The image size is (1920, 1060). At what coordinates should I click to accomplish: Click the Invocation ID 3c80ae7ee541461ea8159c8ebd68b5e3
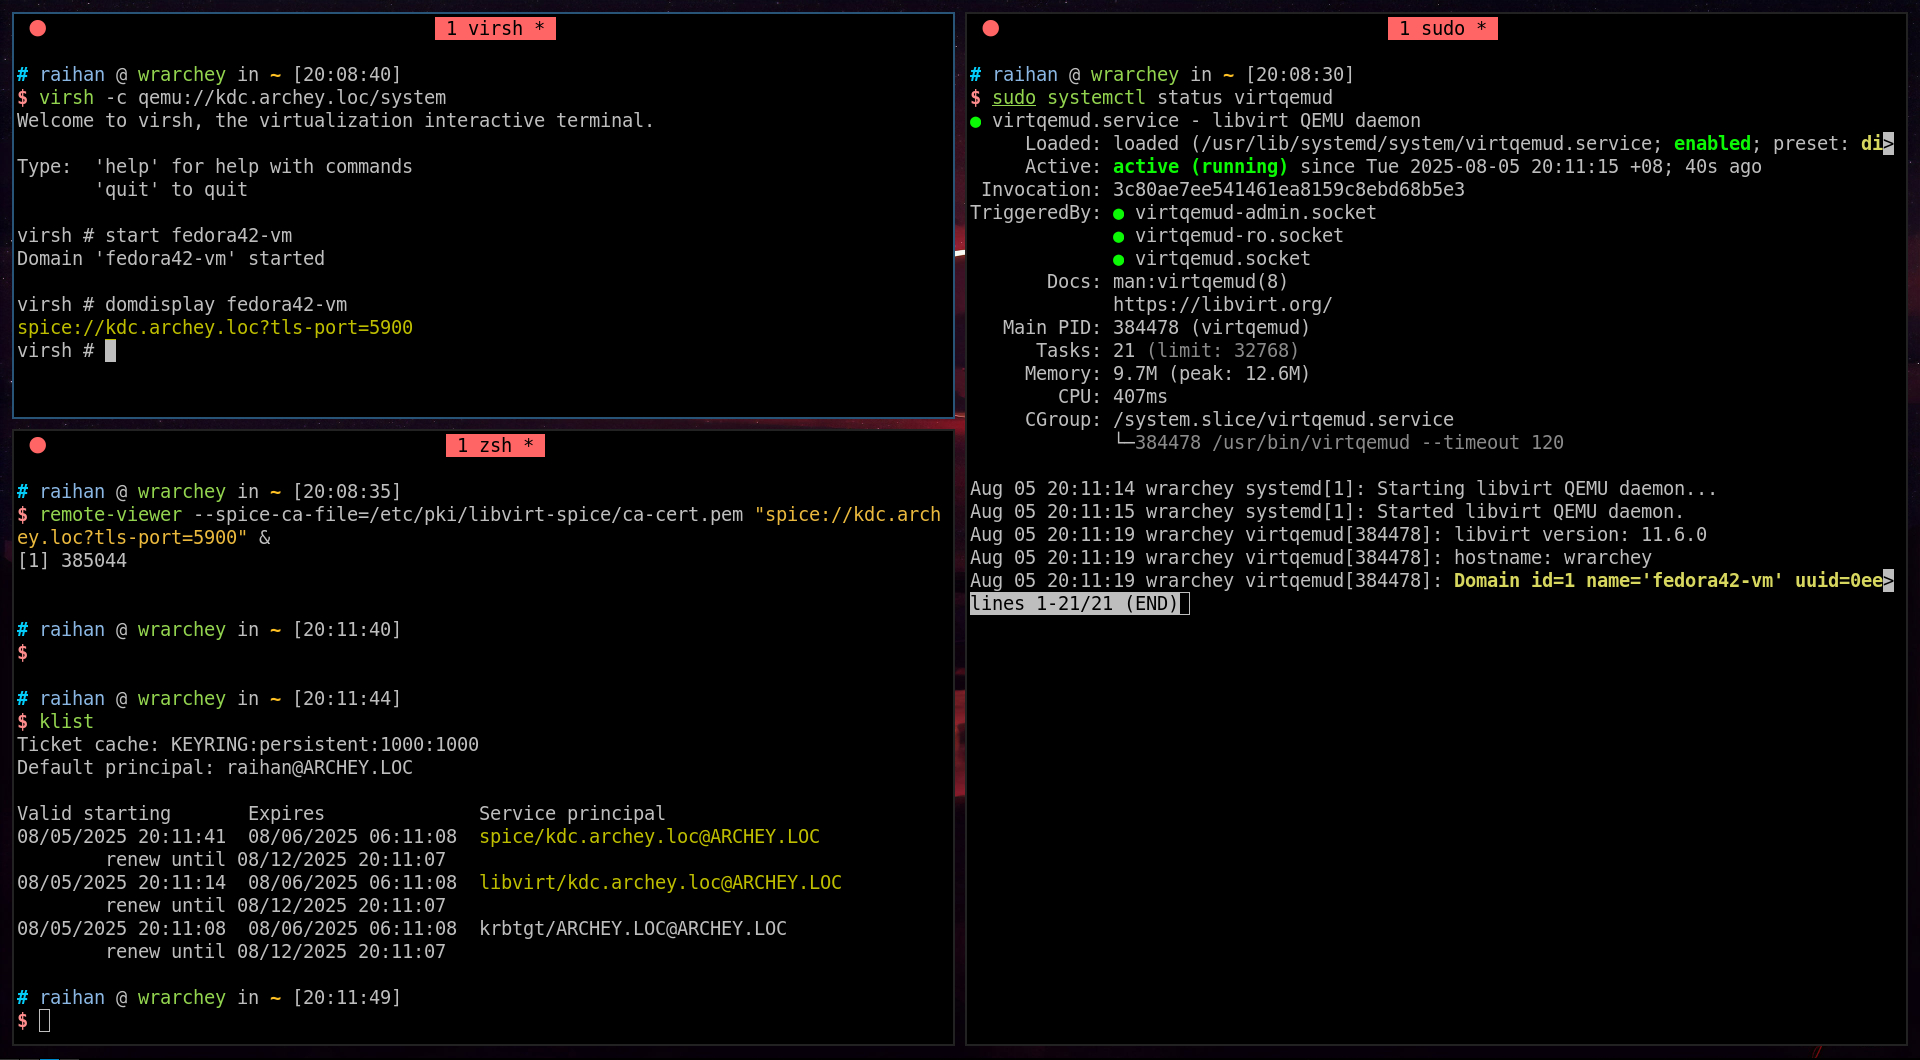[1288, 190]
